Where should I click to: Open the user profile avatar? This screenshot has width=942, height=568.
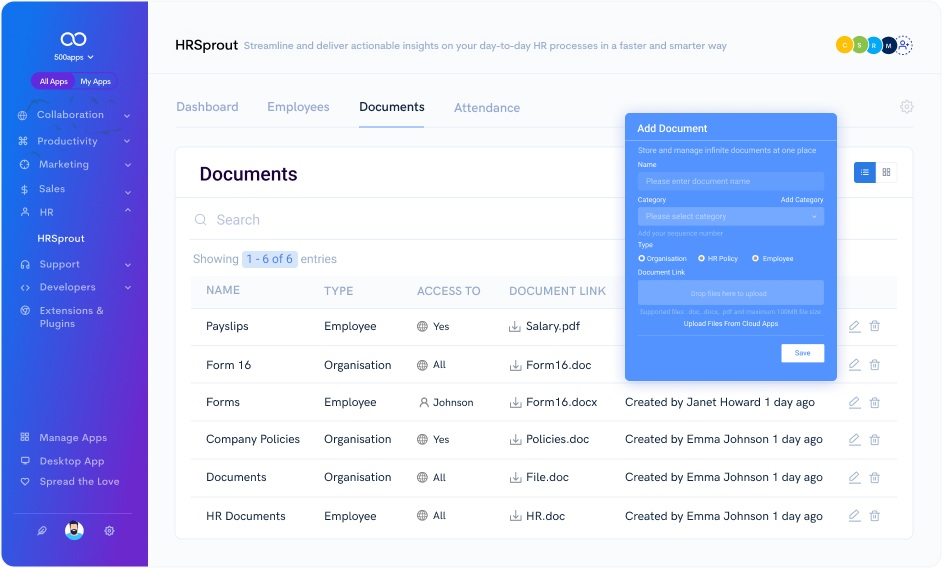(74, 530)
